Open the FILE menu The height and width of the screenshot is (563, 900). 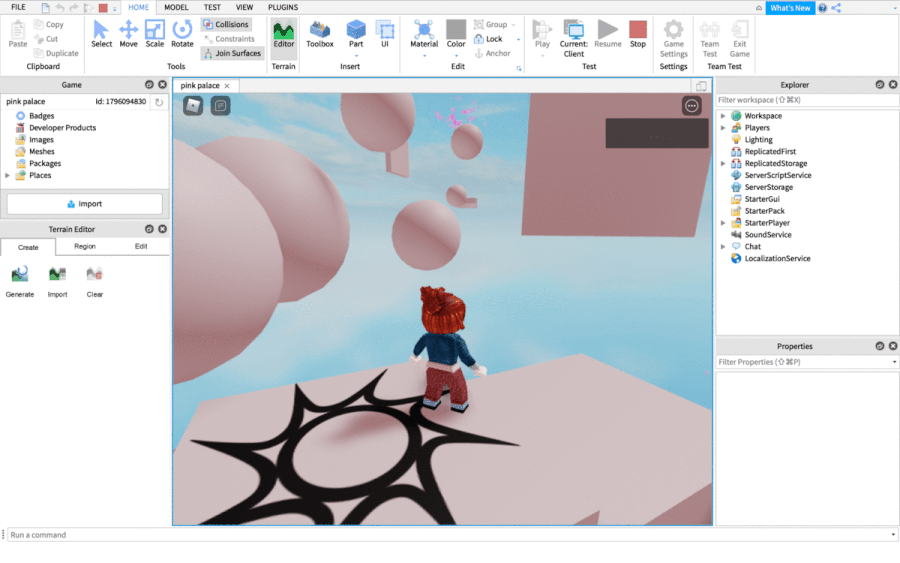coord(18,7)
